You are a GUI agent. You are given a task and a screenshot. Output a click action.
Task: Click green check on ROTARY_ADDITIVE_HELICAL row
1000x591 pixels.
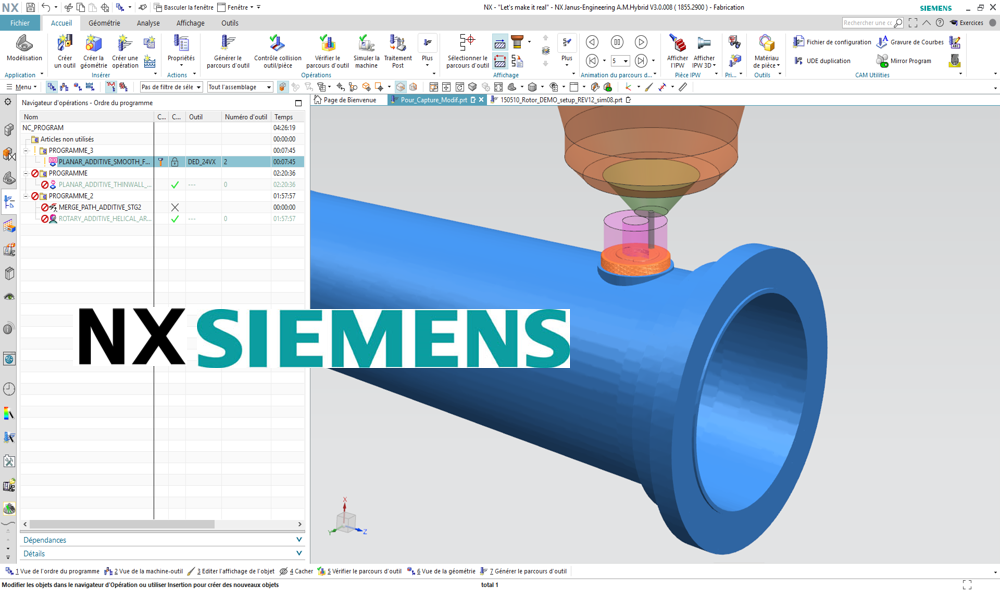pyautogui.click(x=175, y=219)
